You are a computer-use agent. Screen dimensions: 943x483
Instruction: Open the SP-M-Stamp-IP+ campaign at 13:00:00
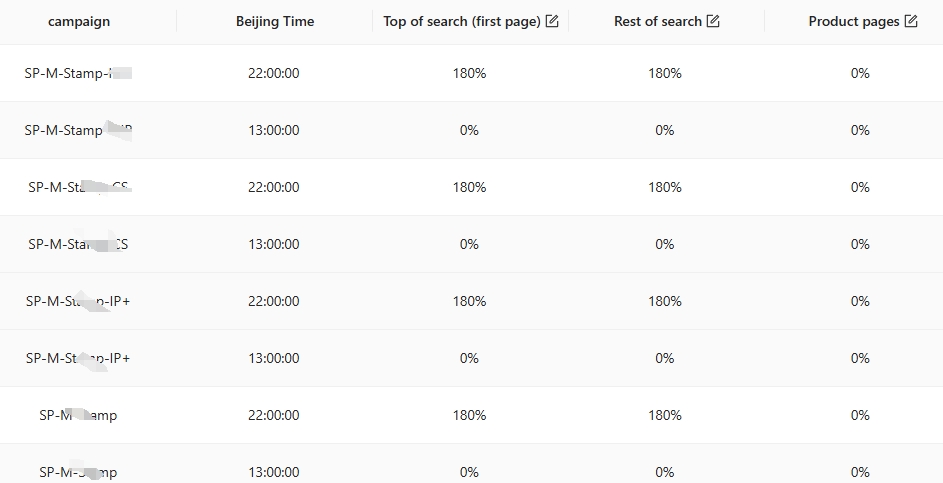(78, 358)
